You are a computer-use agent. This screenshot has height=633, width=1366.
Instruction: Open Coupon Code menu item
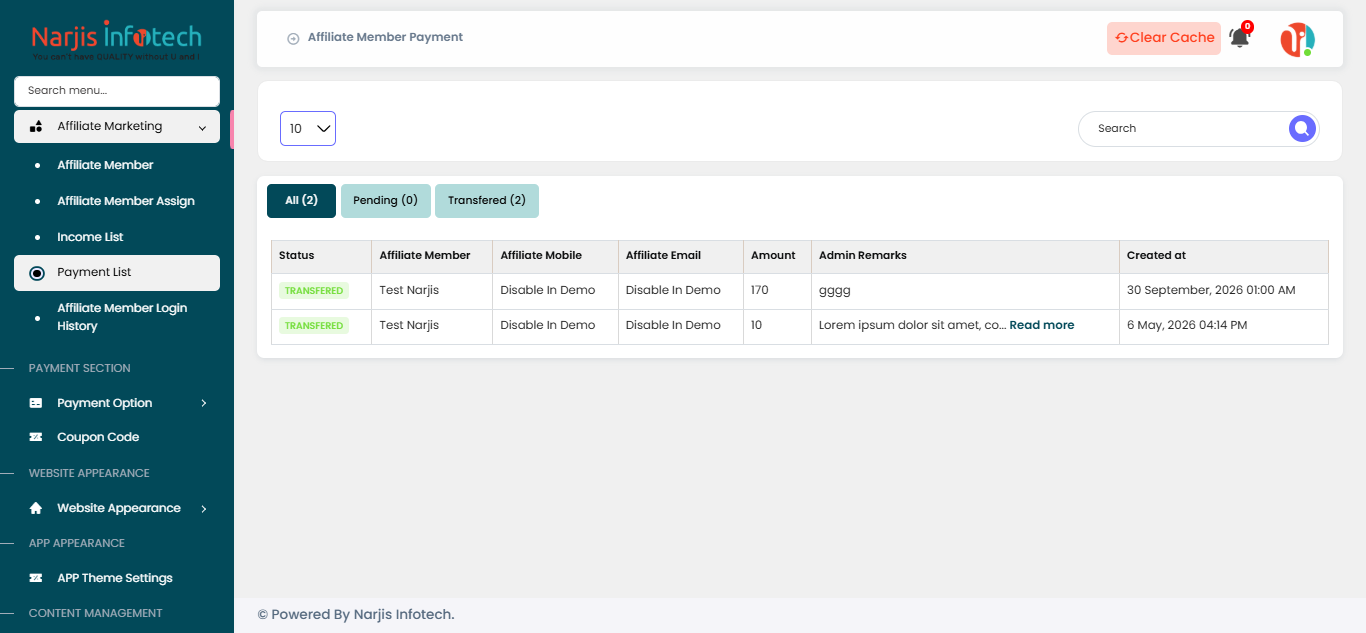click(x=98, y=437)
